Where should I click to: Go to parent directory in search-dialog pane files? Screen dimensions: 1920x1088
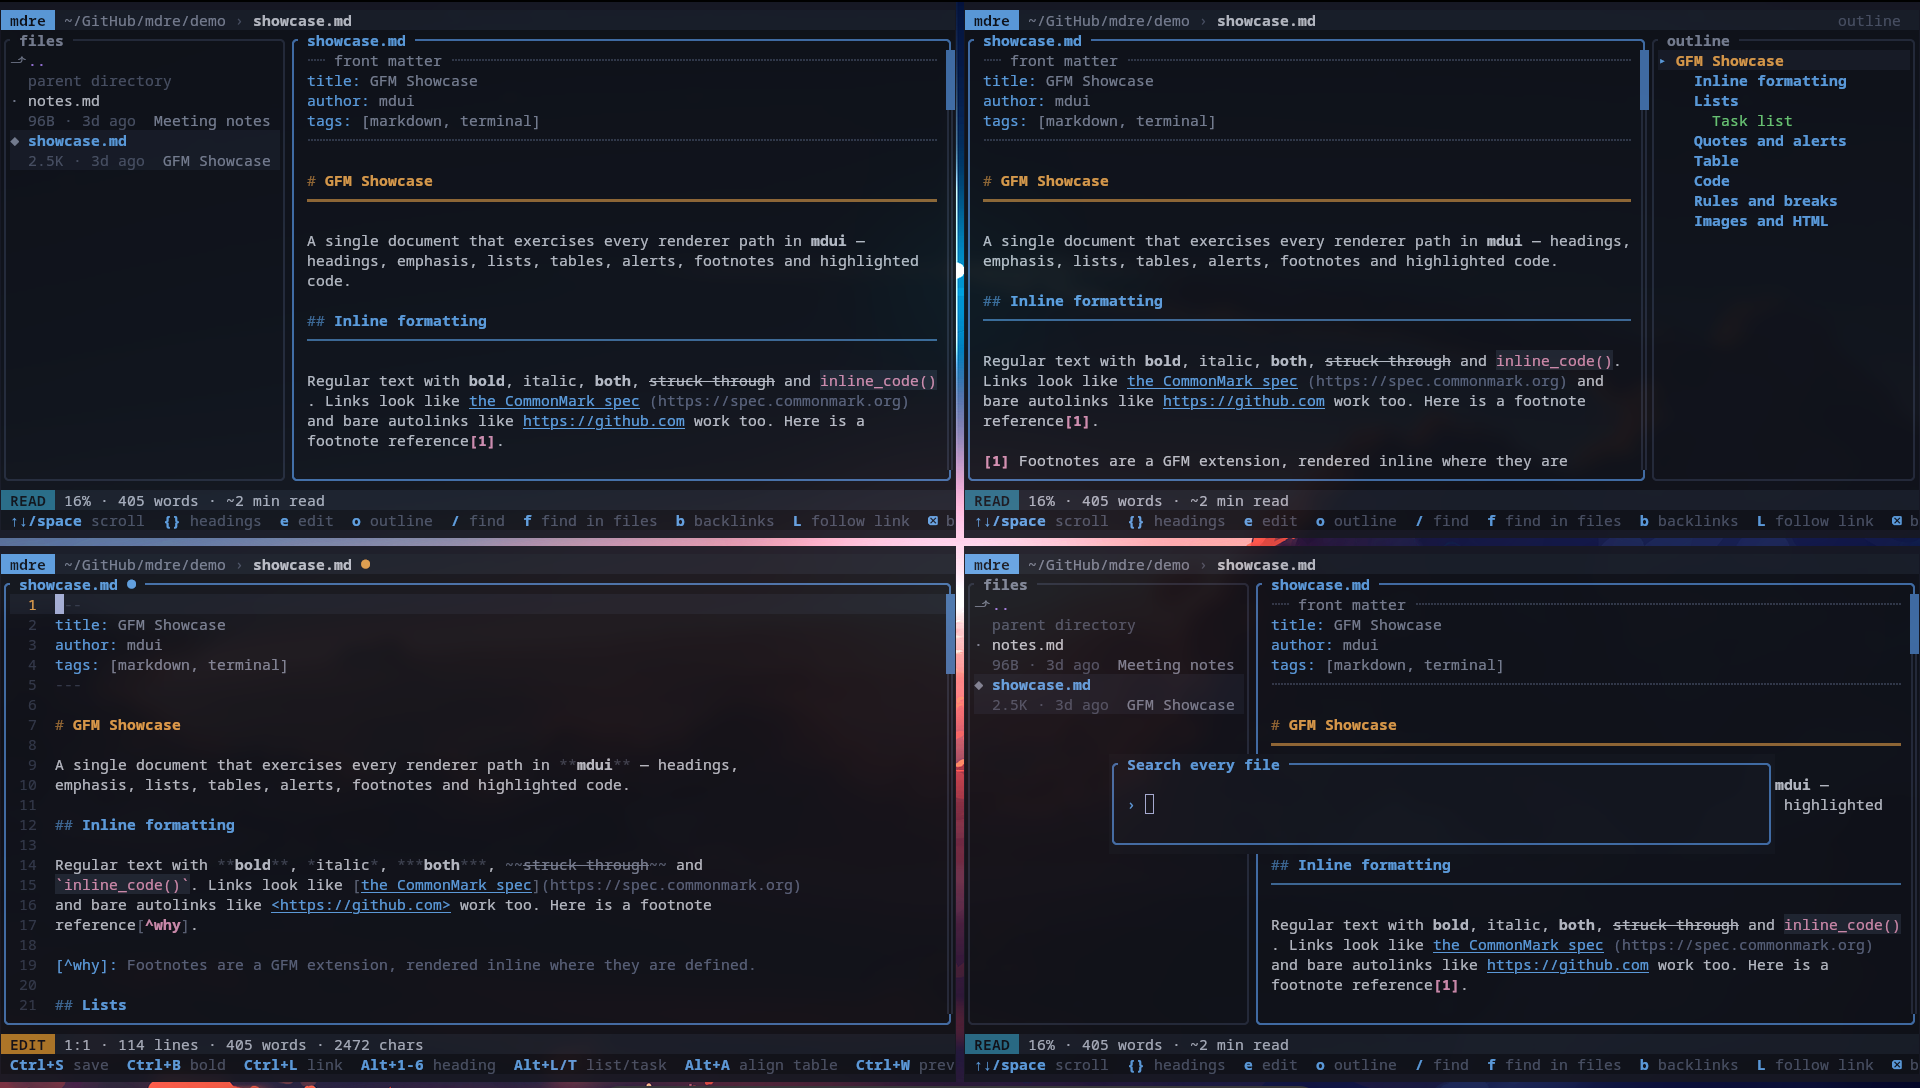(1063, 625)
